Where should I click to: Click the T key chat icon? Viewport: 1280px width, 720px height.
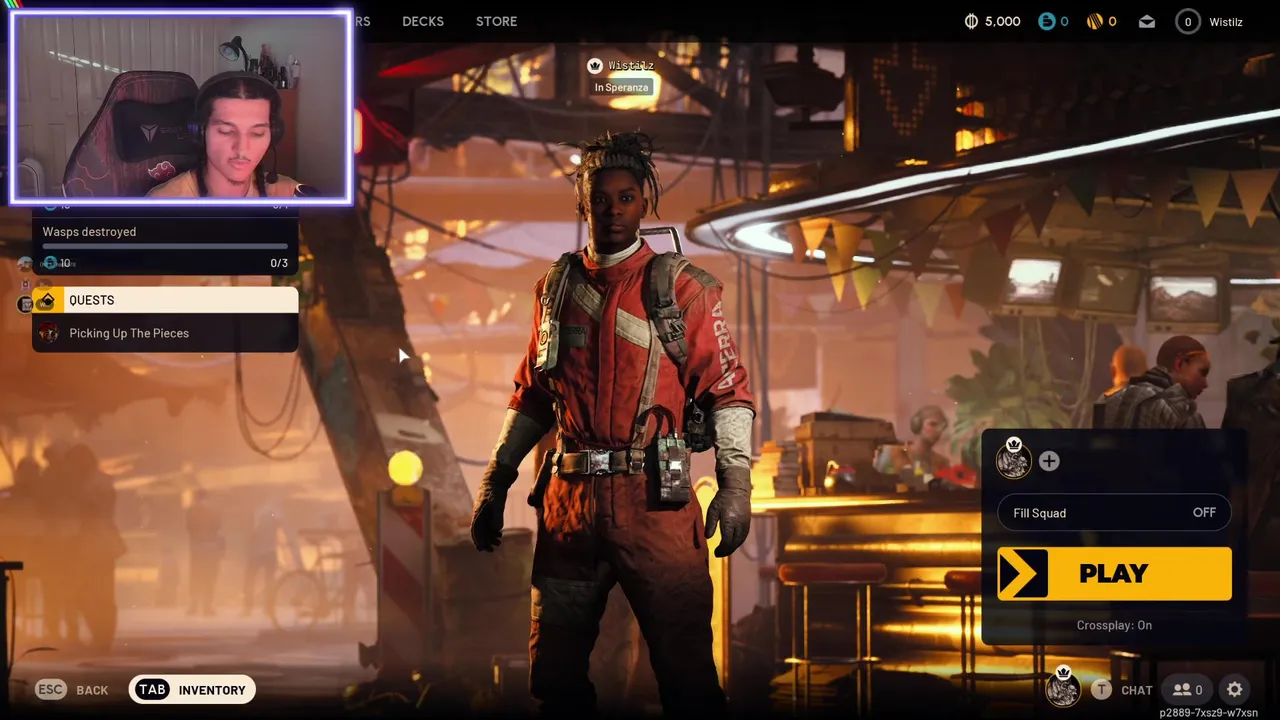(x=1101, y=689)
